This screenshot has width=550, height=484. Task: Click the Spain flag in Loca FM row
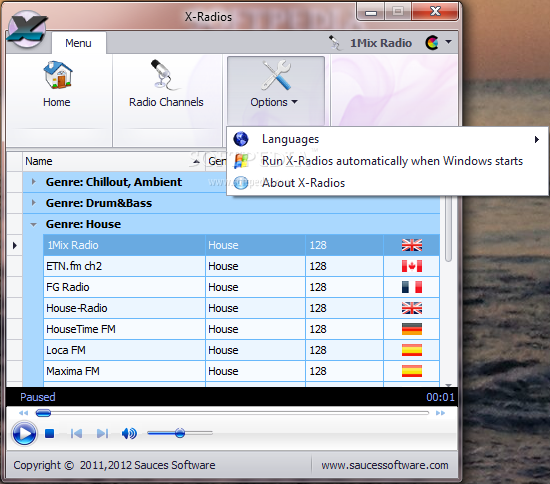[412, 350]
